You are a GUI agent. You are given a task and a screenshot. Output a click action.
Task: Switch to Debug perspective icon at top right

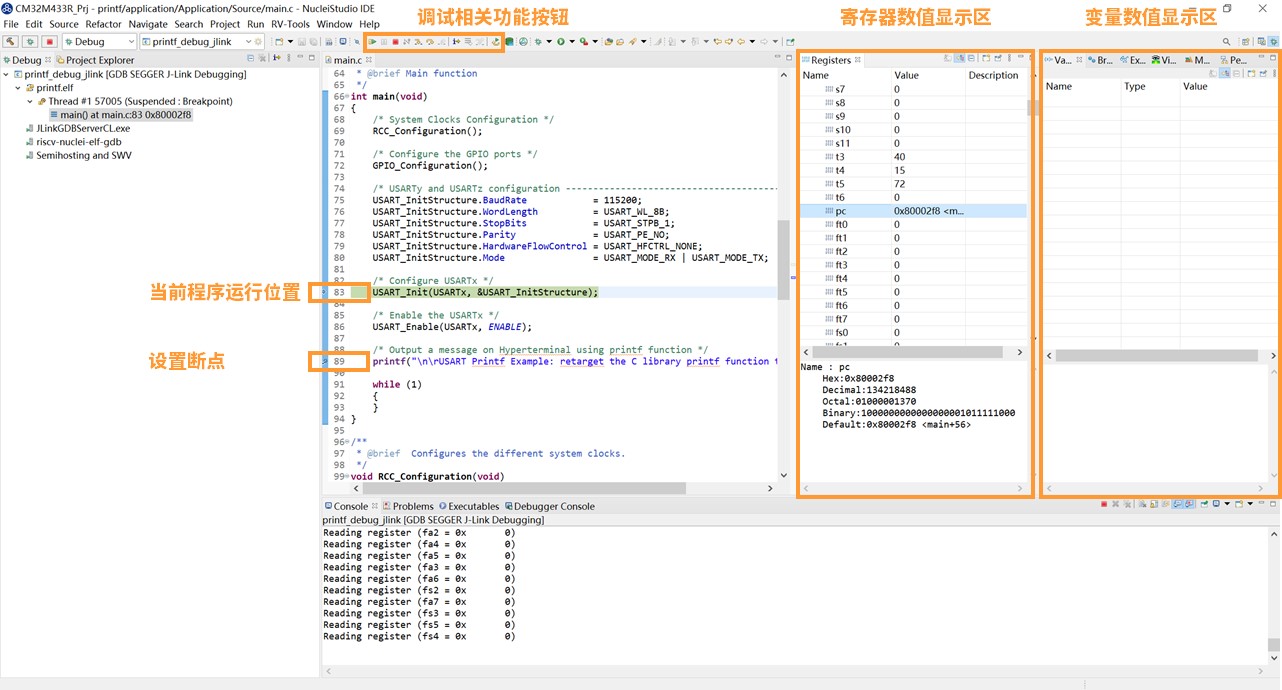[x=1274, y=42]
